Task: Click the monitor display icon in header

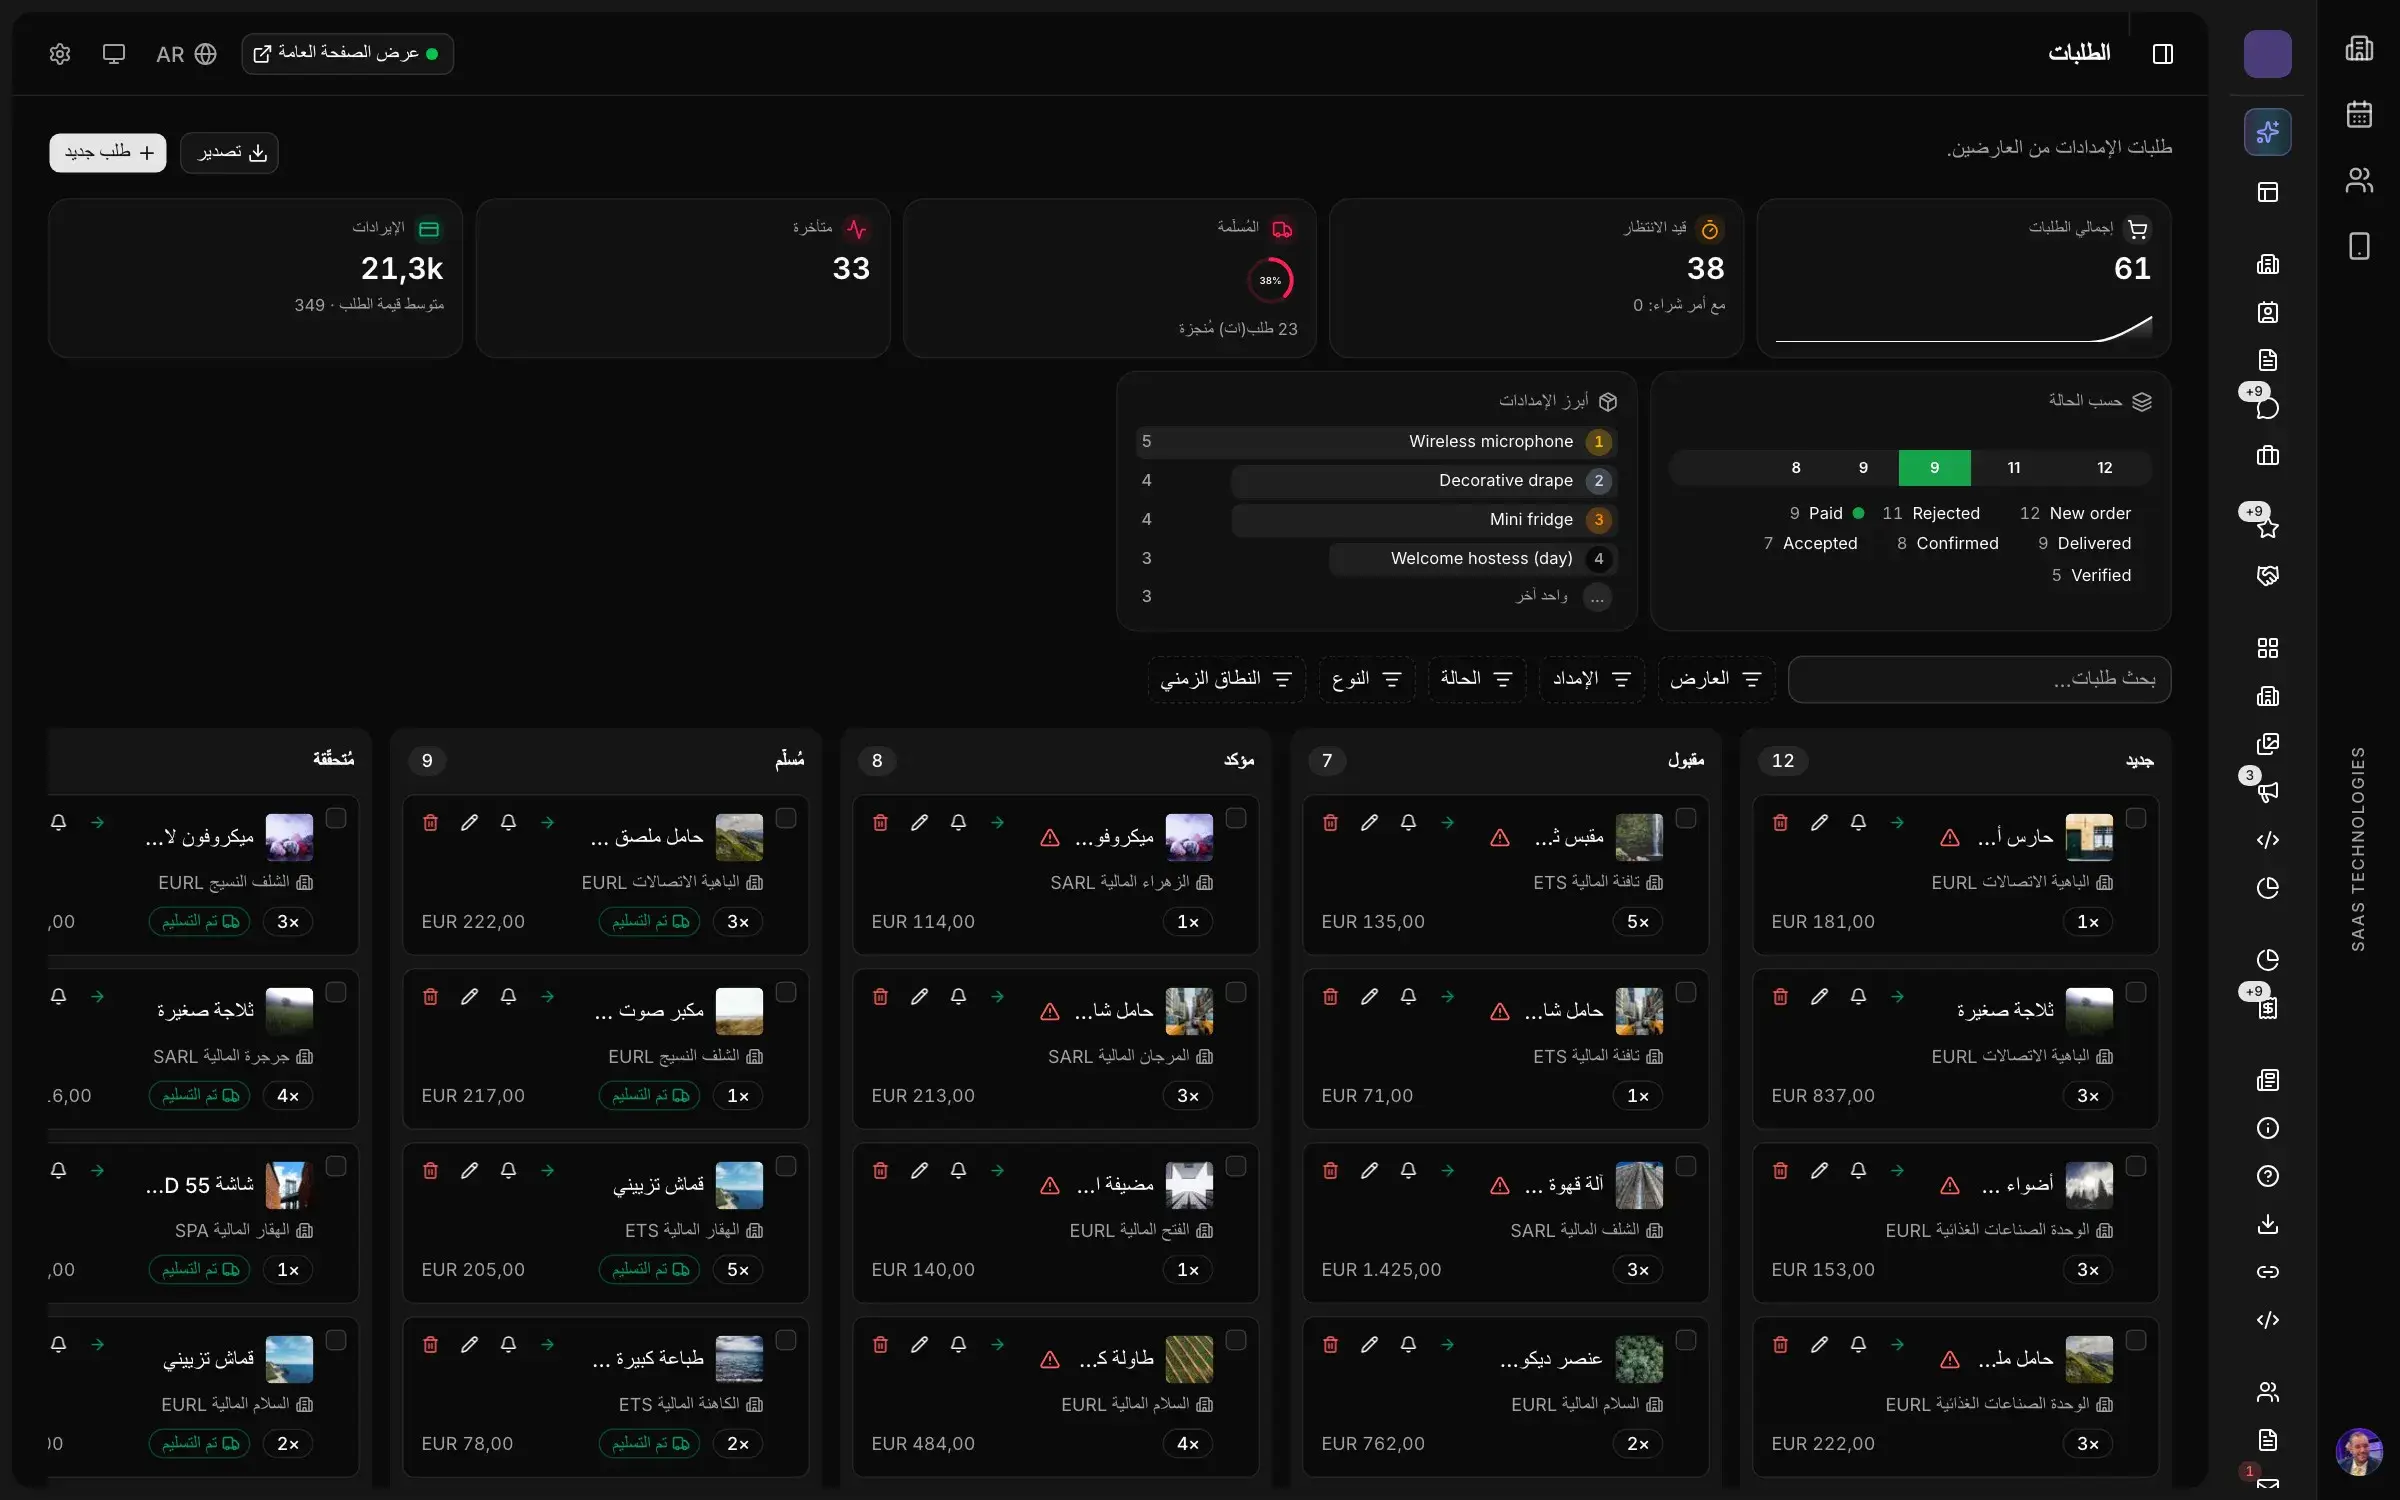Action: tap(114, 54)
